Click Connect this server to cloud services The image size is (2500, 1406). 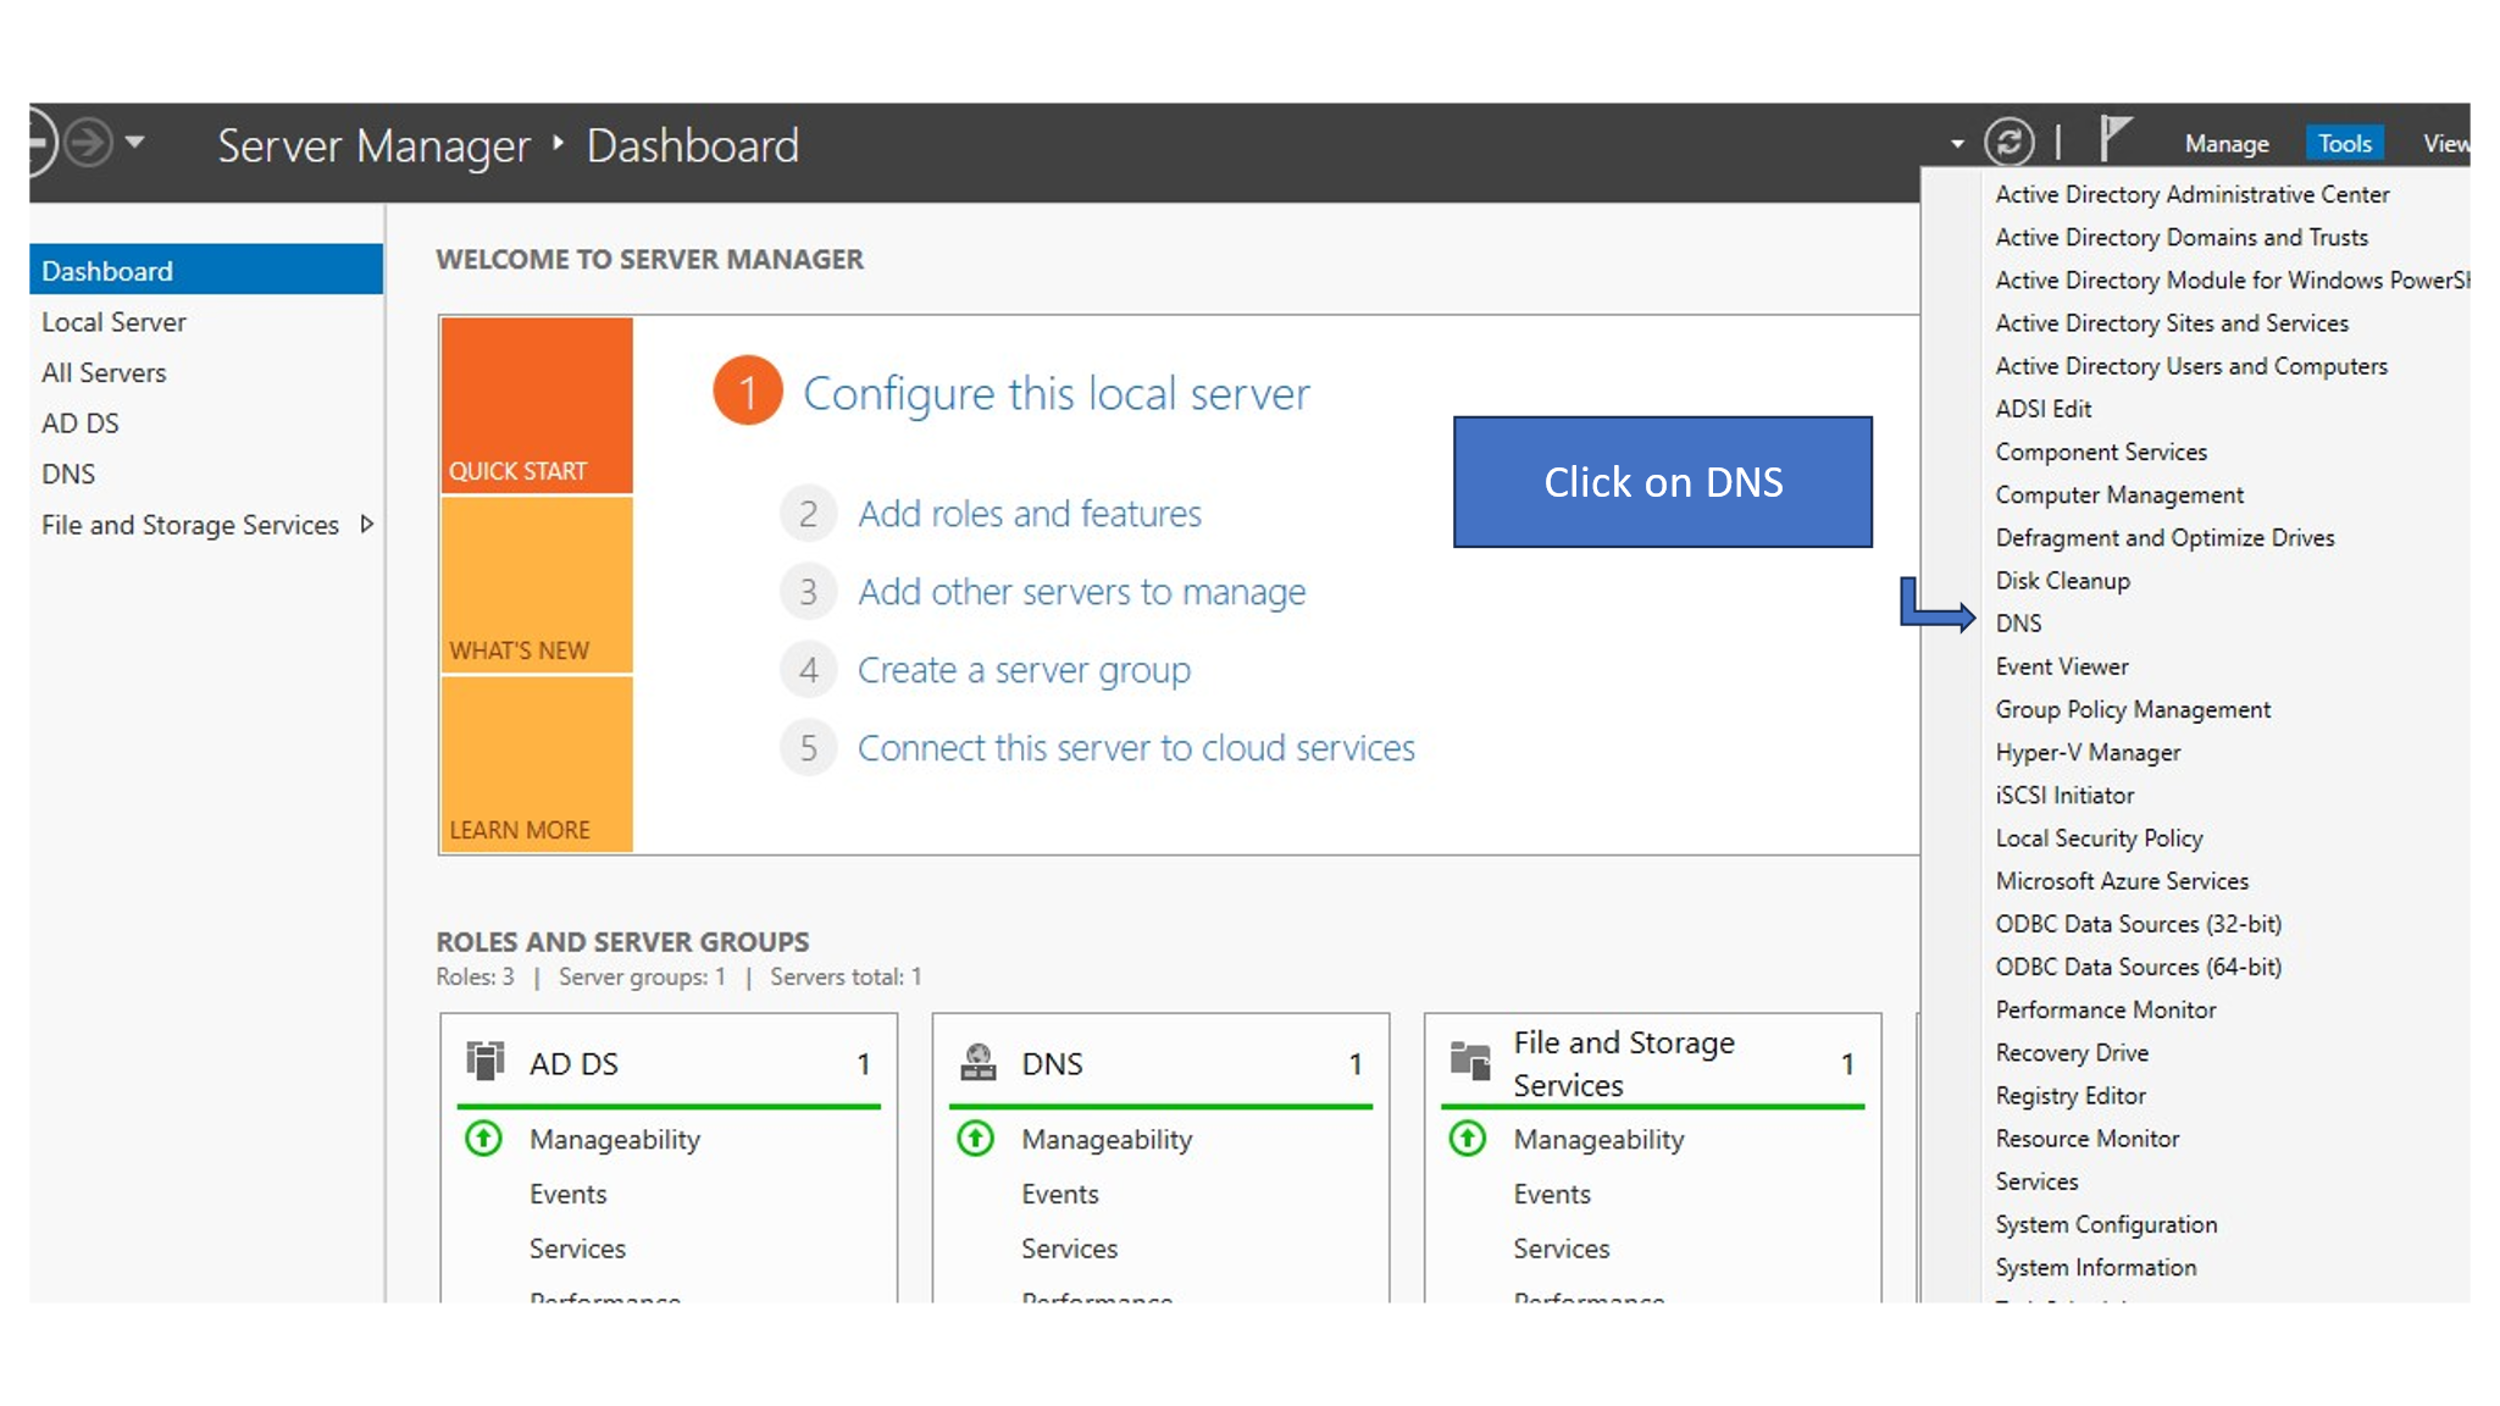1136,747
